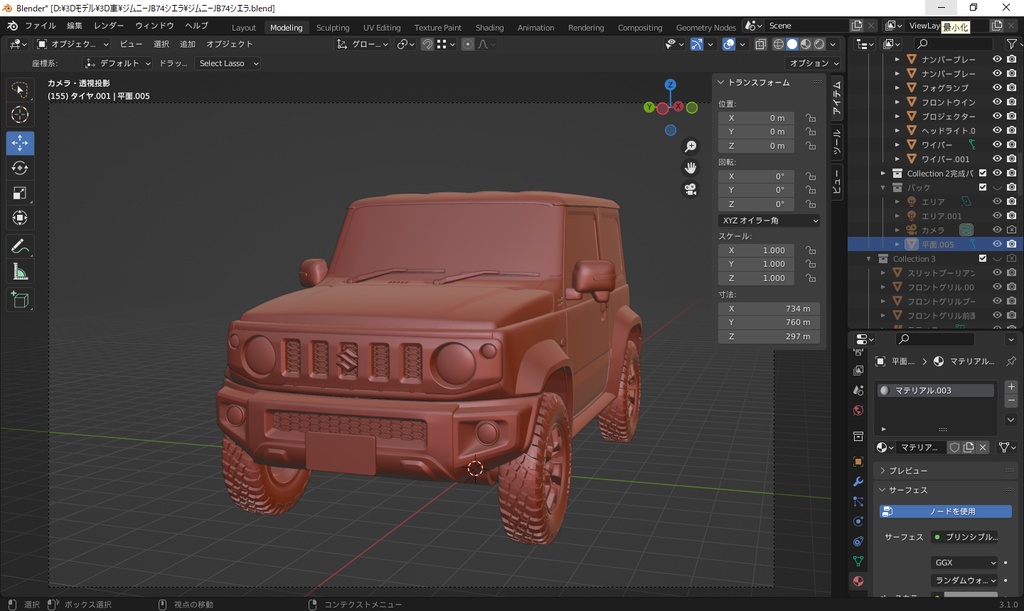Screen dimensions: 1024x611
Task: Open the レンダー menu
Action: click(x=108, y=25)
